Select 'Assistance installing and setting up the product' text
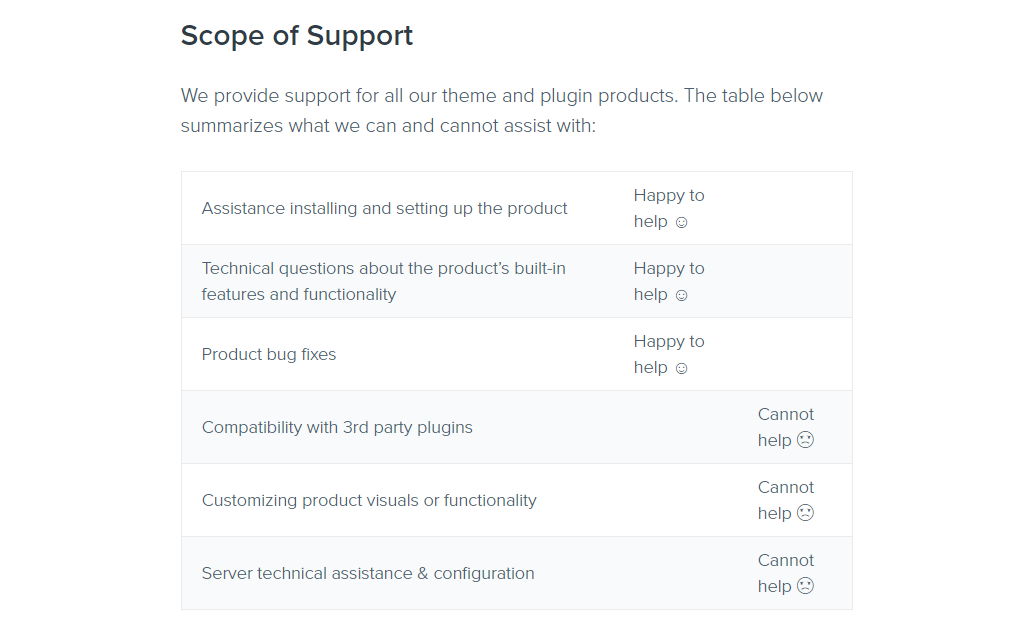The image size is (1036, 631). pyautogui.click(x=385, y=208)
